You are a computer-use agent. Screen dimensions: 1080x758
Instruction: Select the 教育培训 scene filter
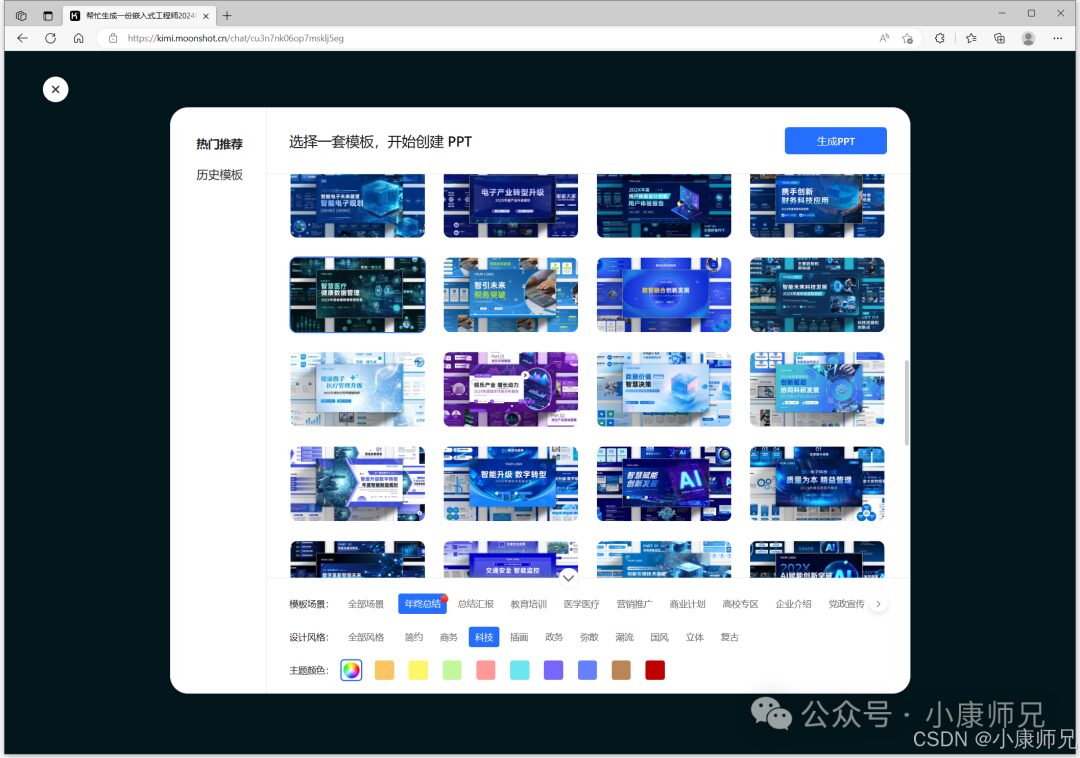pyautogui.click(x=528, y=604)
